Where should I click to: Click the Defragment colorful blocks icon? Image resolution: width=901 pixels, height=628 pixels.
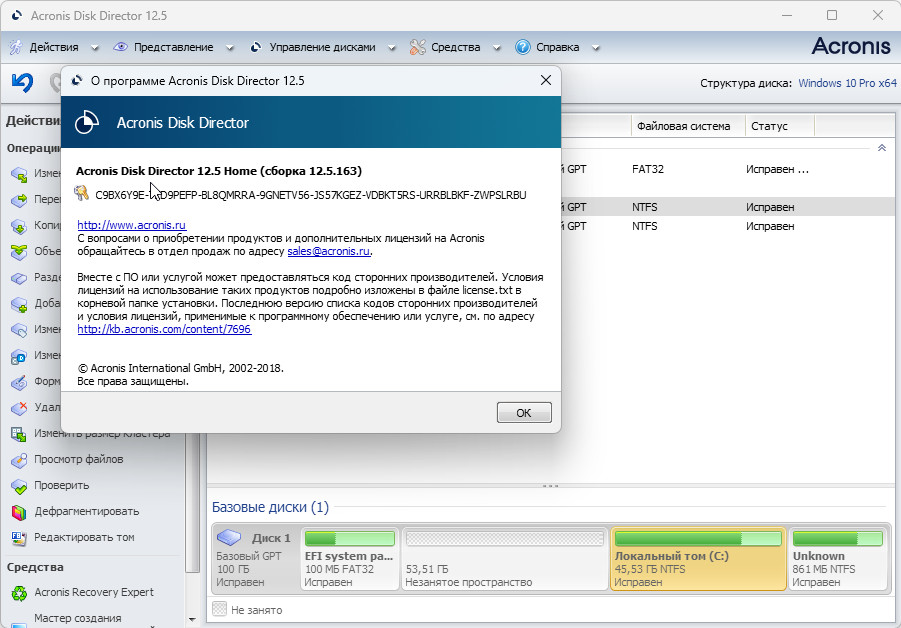point(18,511)
